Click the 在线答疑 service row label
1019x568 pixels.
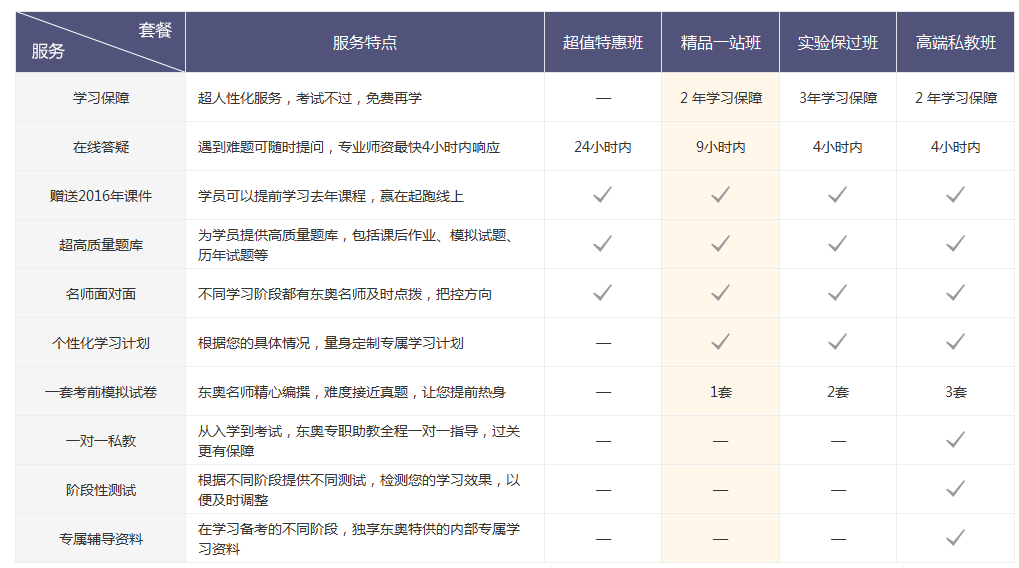pyautogui.click(x=101, y=147)
